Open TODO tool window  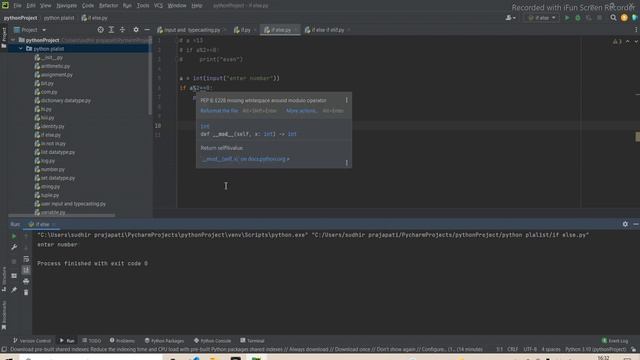point(92,340)
